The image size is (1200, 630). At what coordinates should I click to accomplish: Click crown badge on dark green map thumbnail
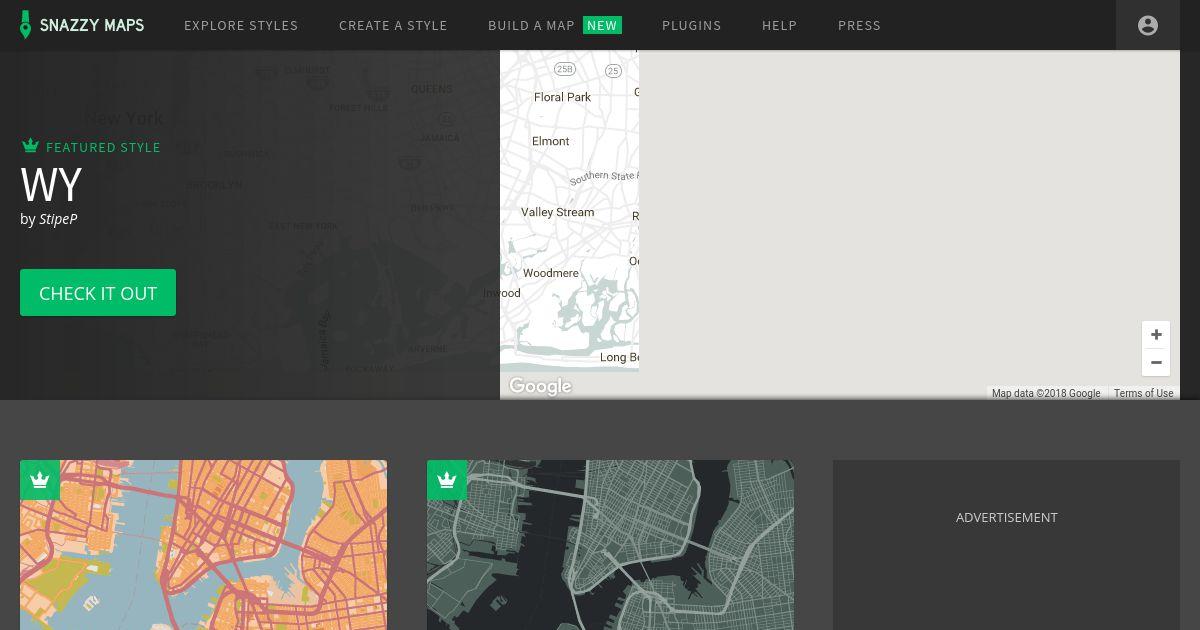pyautogui.click(x=447, y=480)
